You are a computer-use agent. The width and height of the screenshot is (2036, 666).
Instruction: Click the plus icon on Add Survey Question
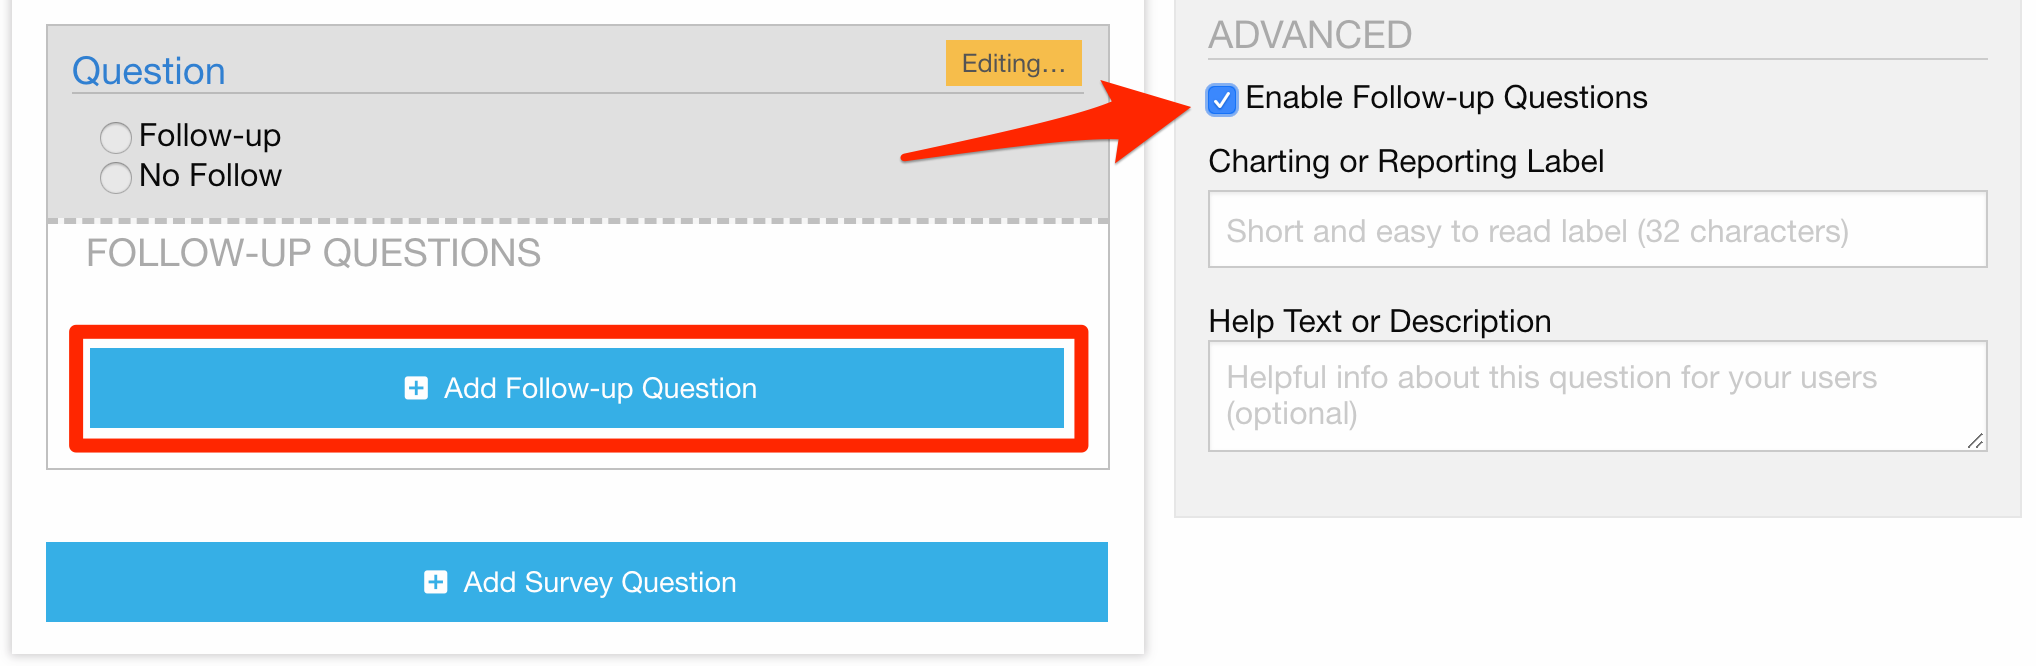coord(436,582)
